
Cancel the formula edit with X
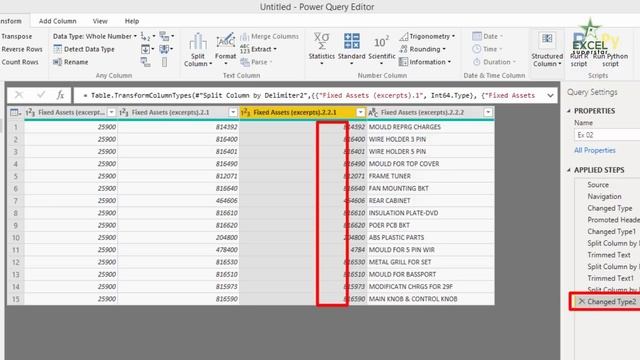pyautogui.click(x=19, y=95)
